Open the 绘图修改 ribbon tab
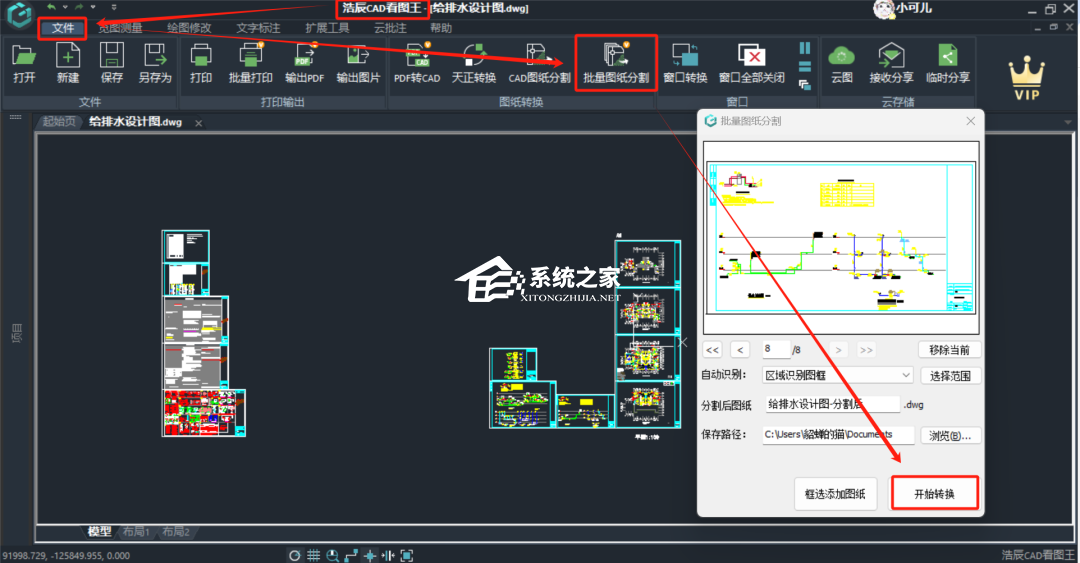The image size is (1080, 563). pyautogui.click(x=189, y=28)
